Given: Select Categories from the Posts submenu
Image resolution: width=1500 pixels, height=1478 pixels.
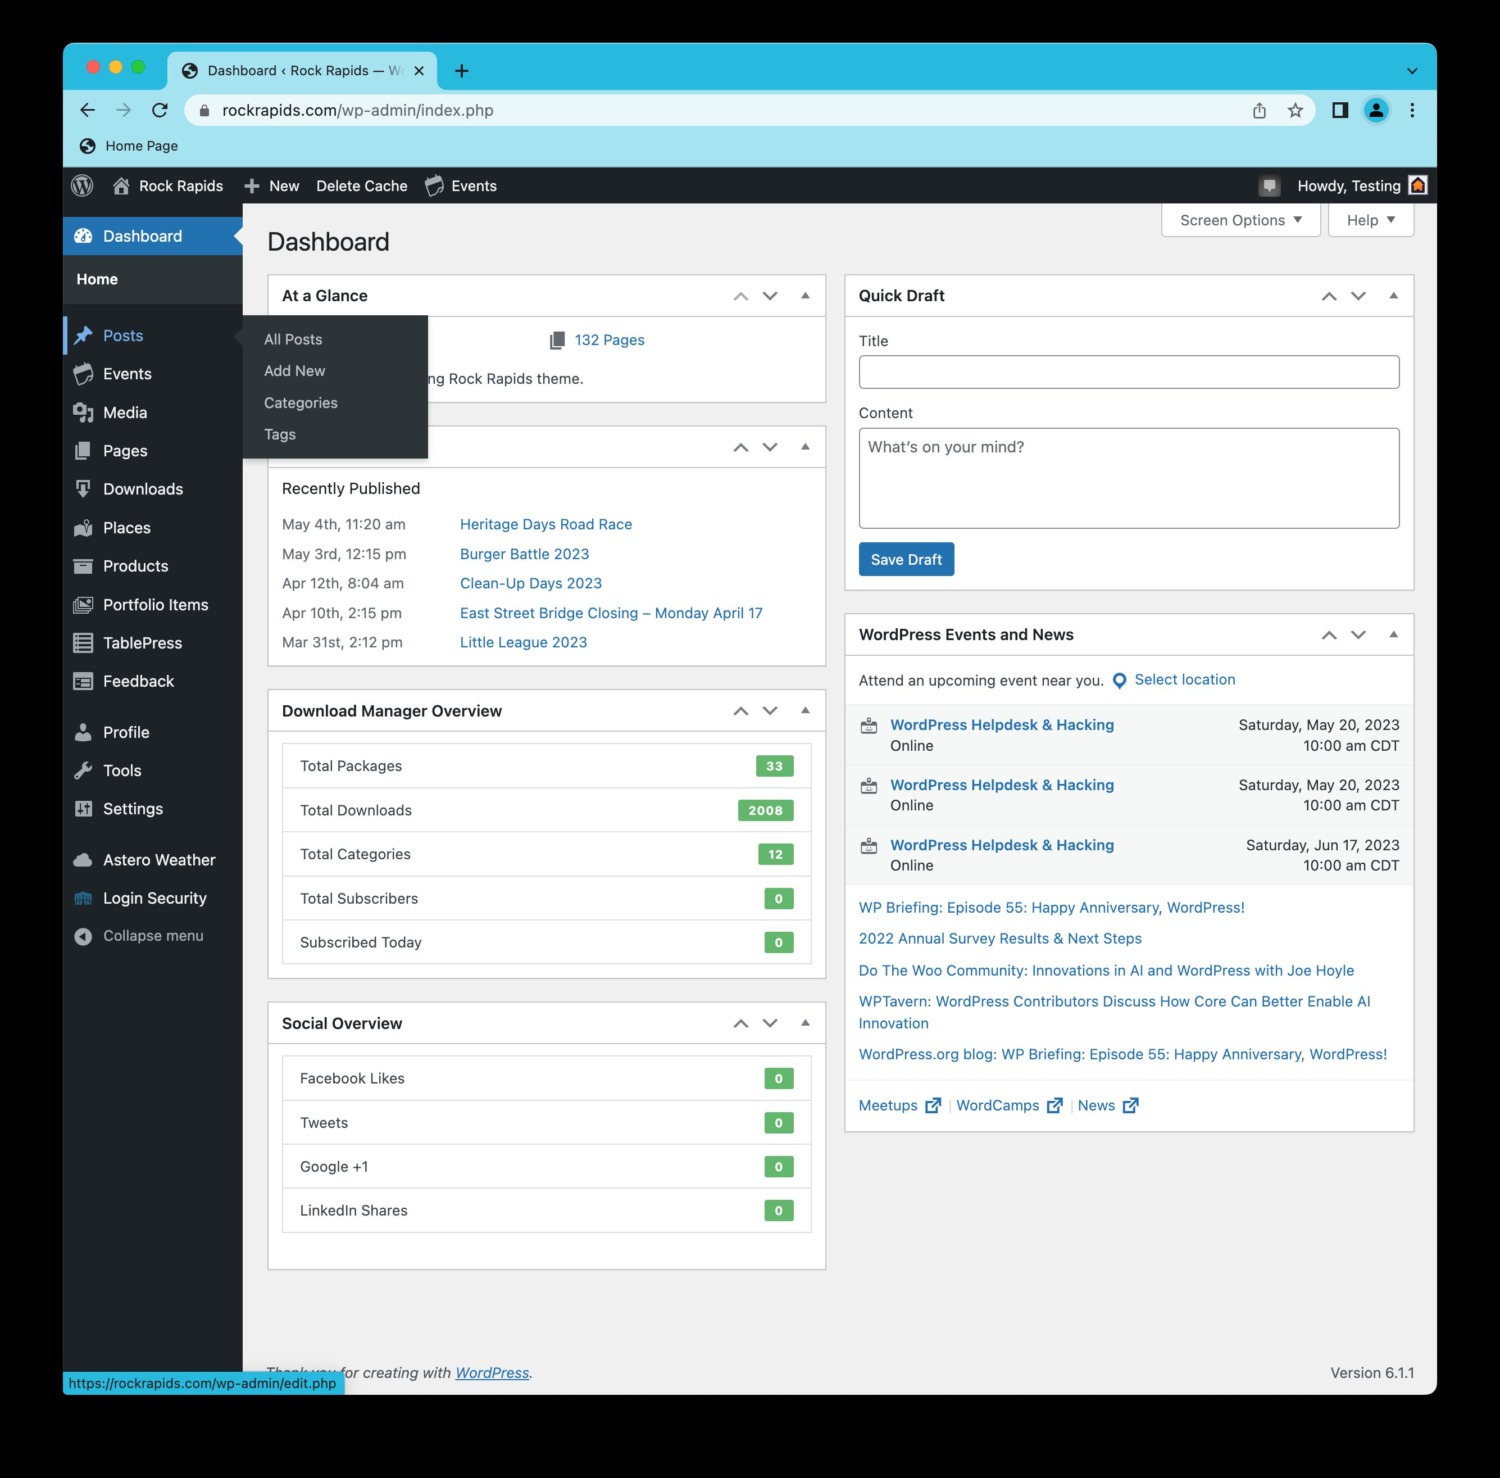Looking at the screenshot, I should tap(300, 402).
